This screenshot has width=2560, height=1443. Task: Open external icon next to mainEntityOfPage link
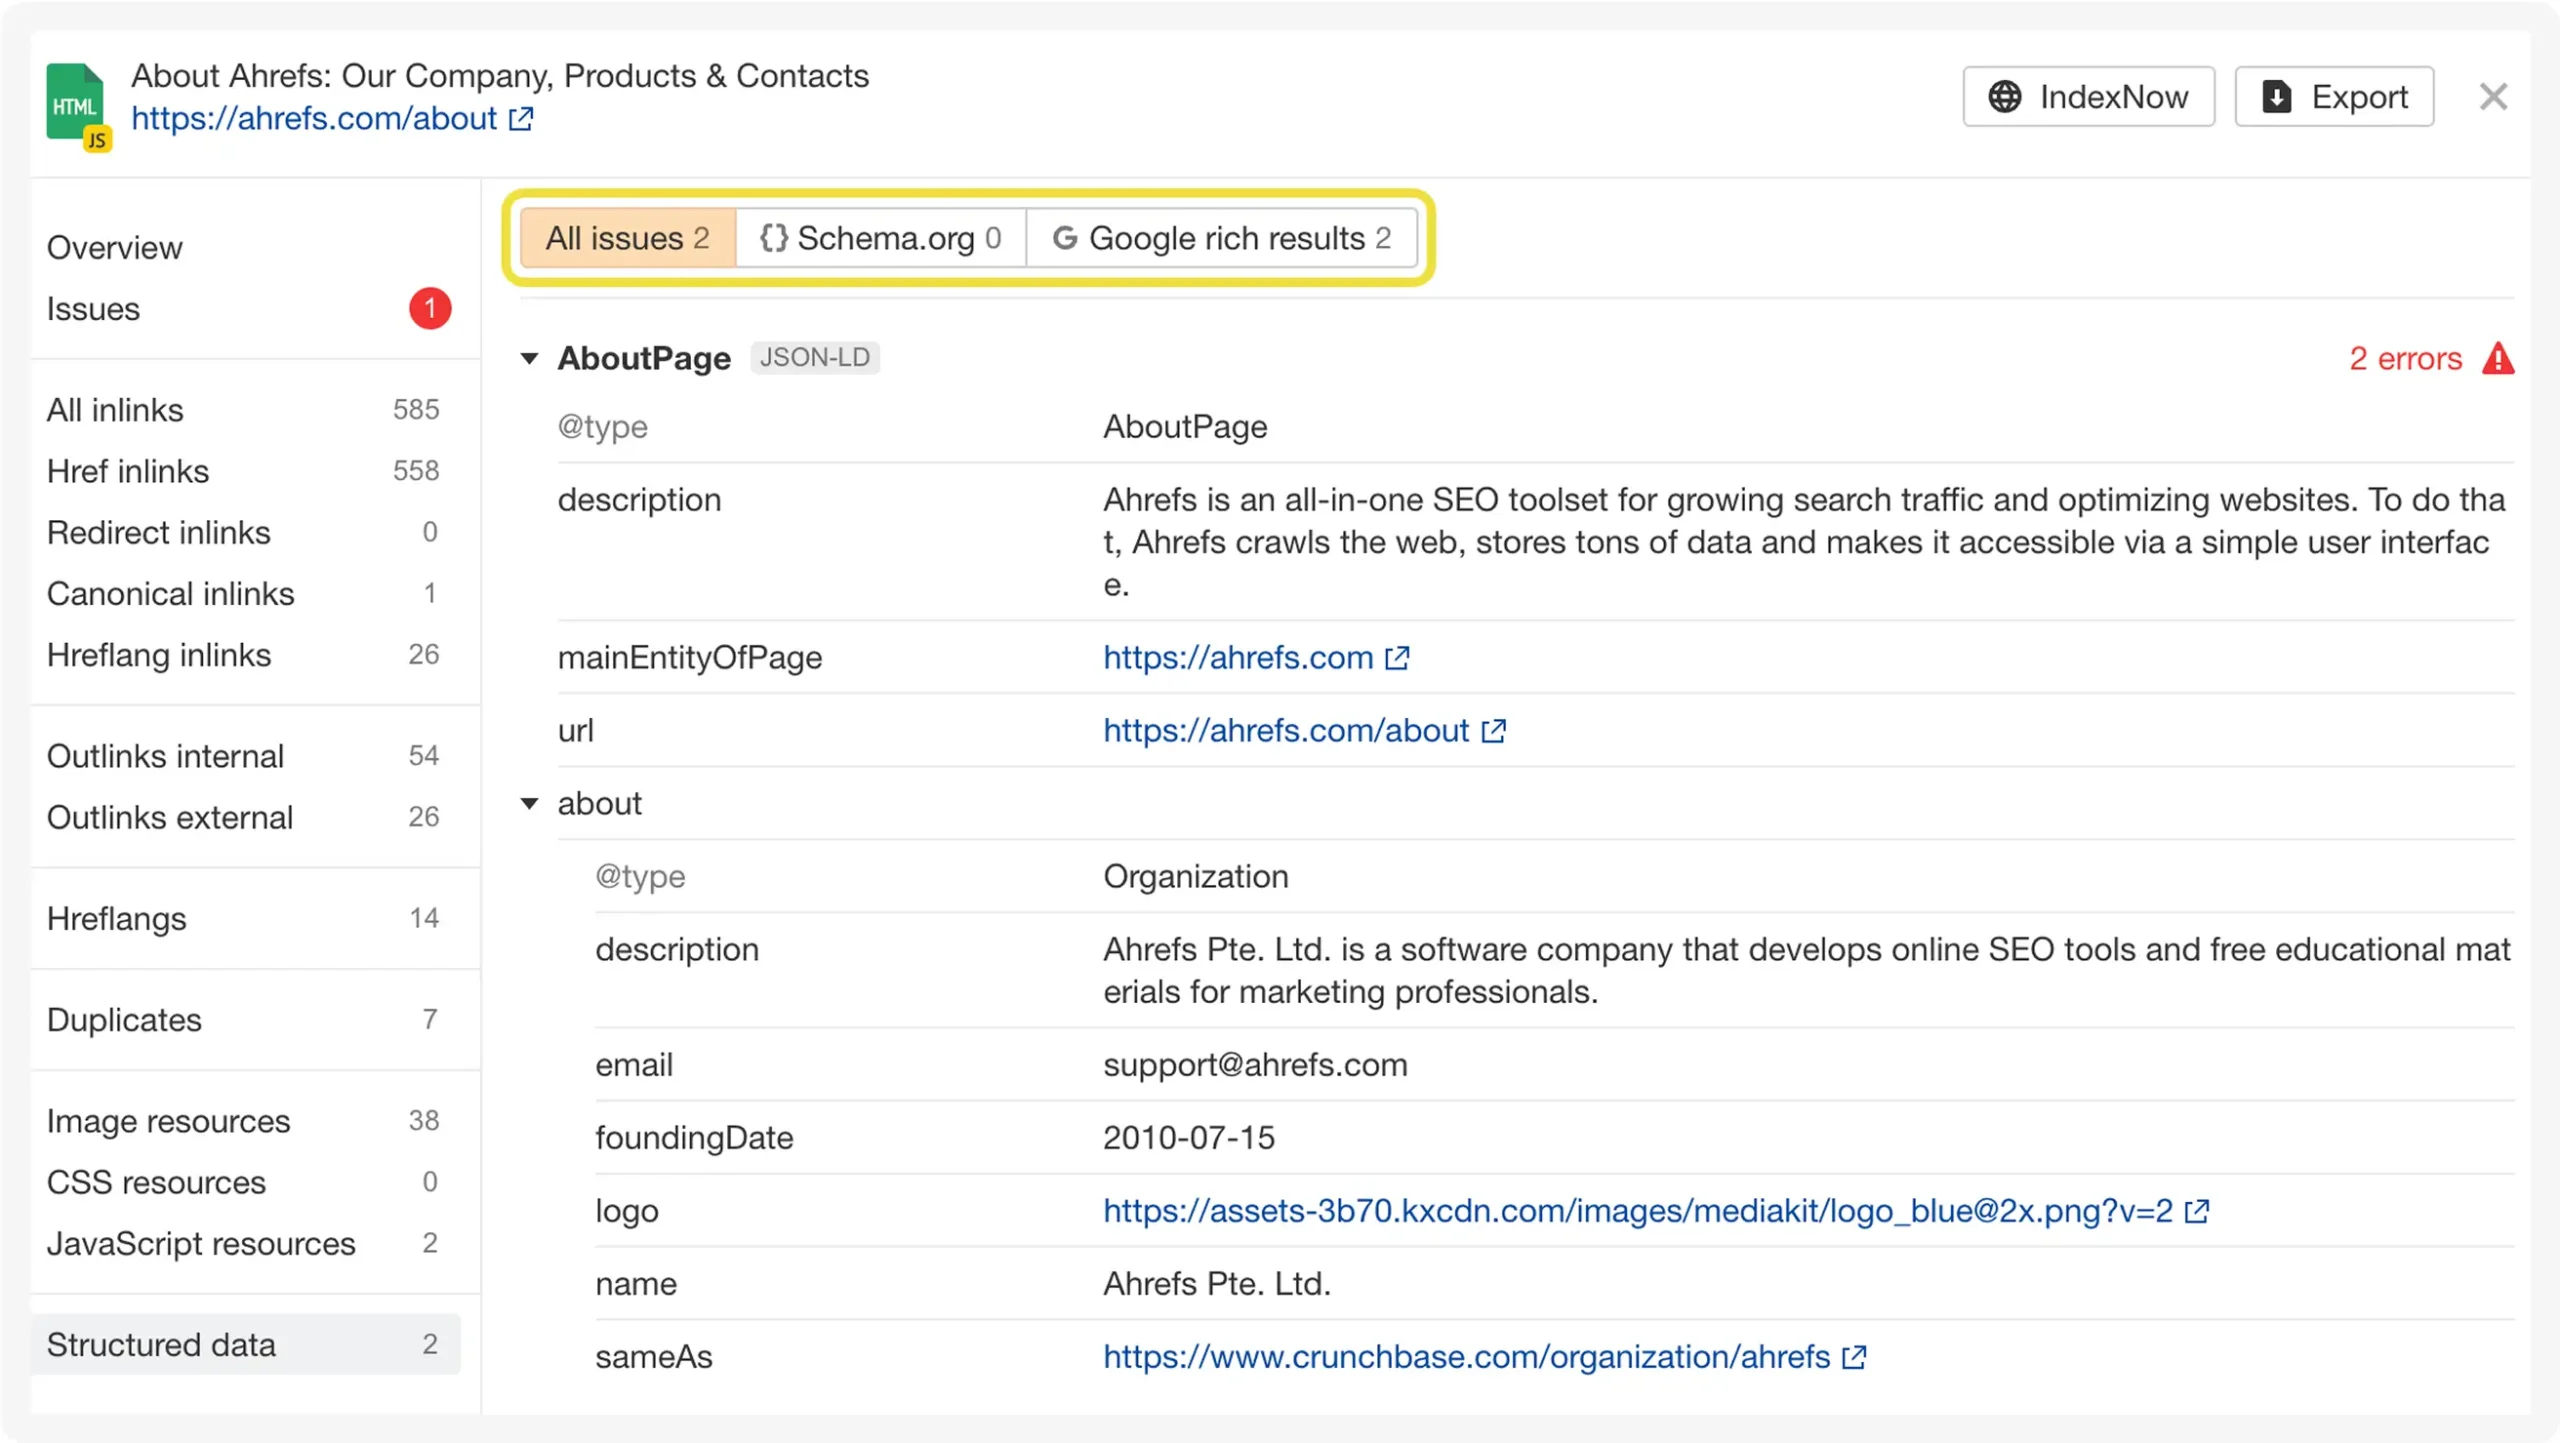pos(1397,658)
